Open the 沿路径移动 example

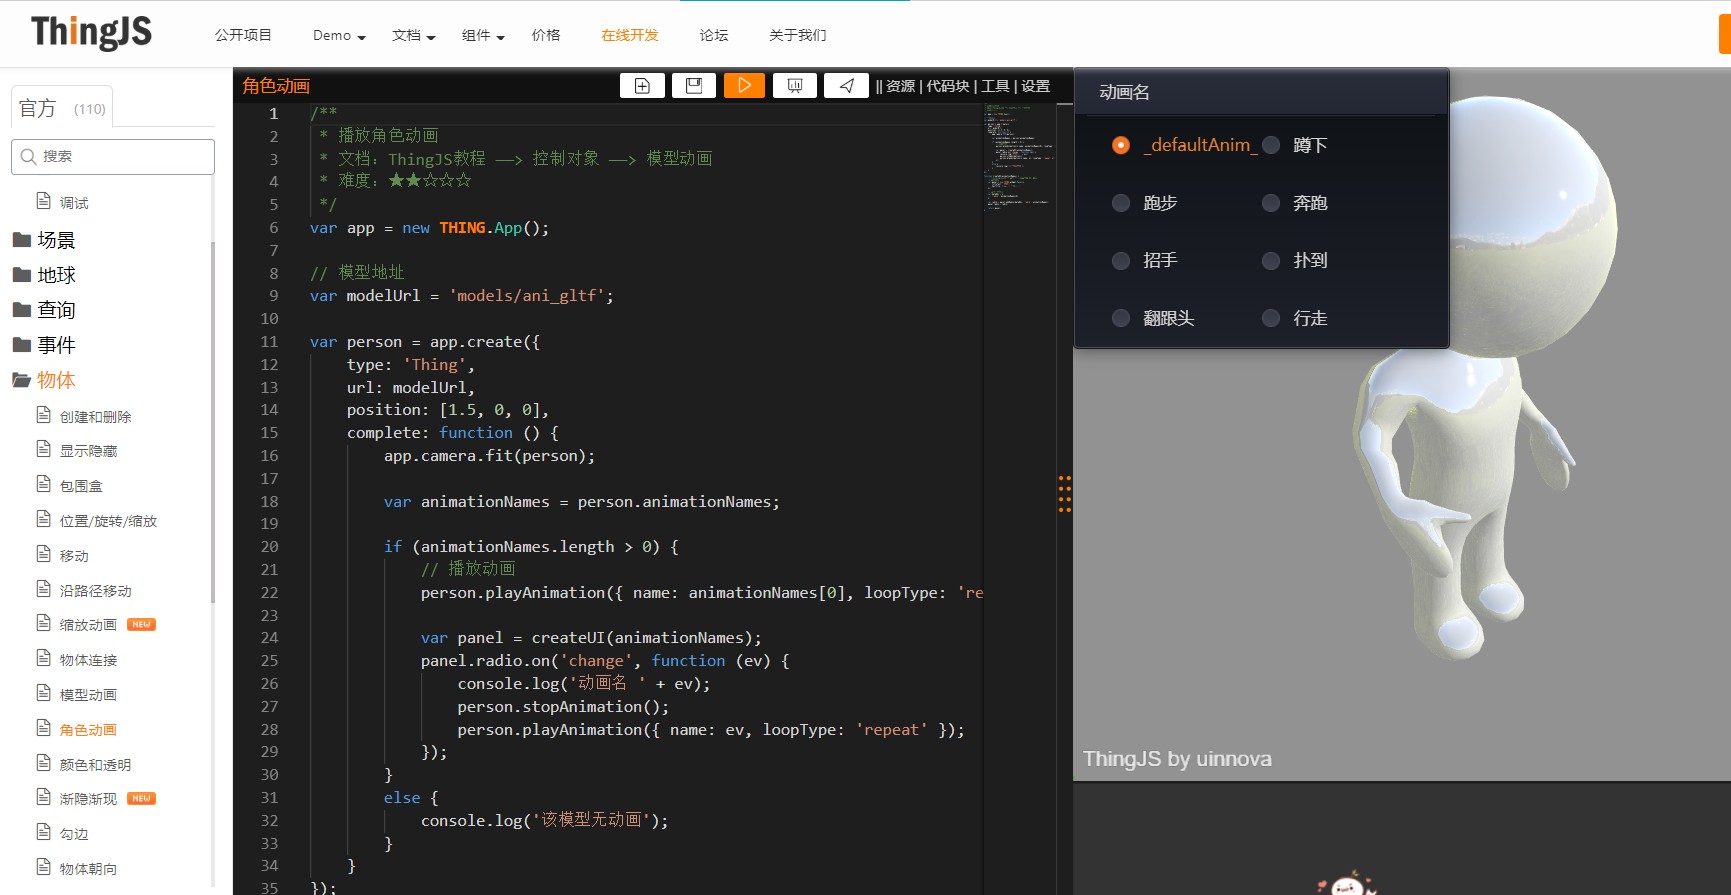(95, 591)
